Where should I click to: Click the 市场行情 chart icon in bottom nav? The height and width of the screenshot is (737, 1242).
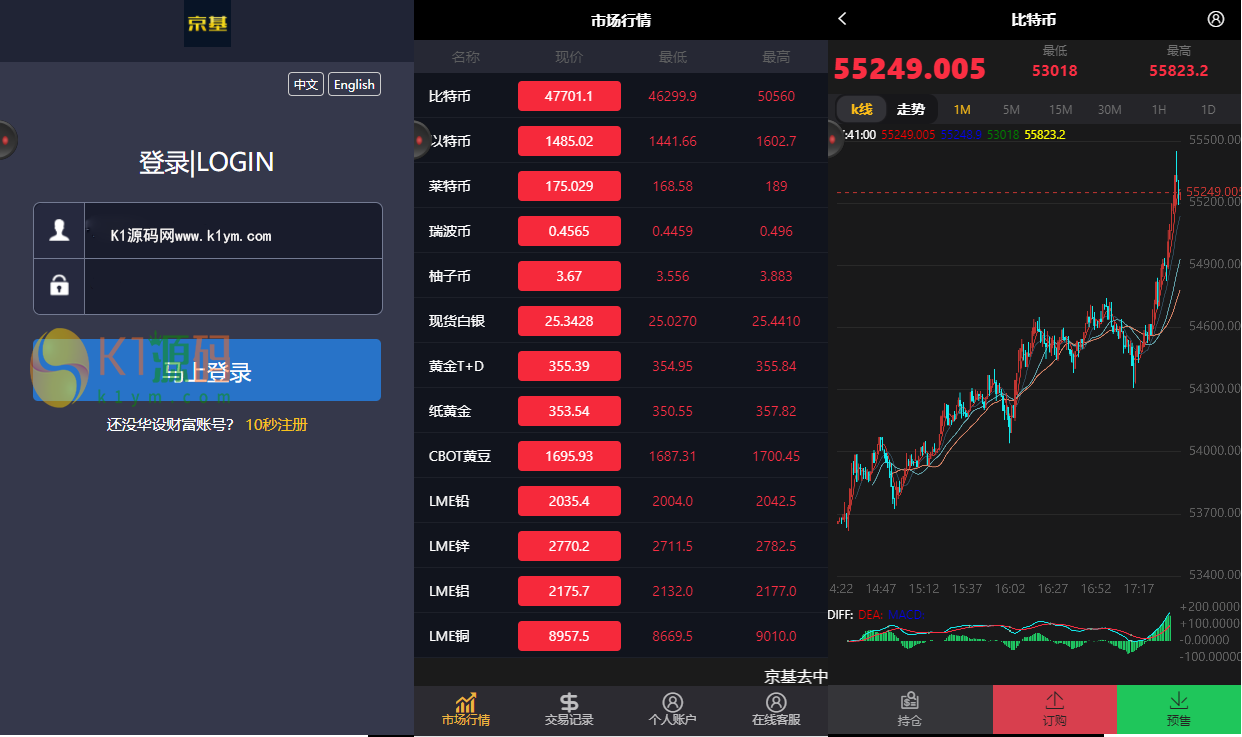pos(466,702)
